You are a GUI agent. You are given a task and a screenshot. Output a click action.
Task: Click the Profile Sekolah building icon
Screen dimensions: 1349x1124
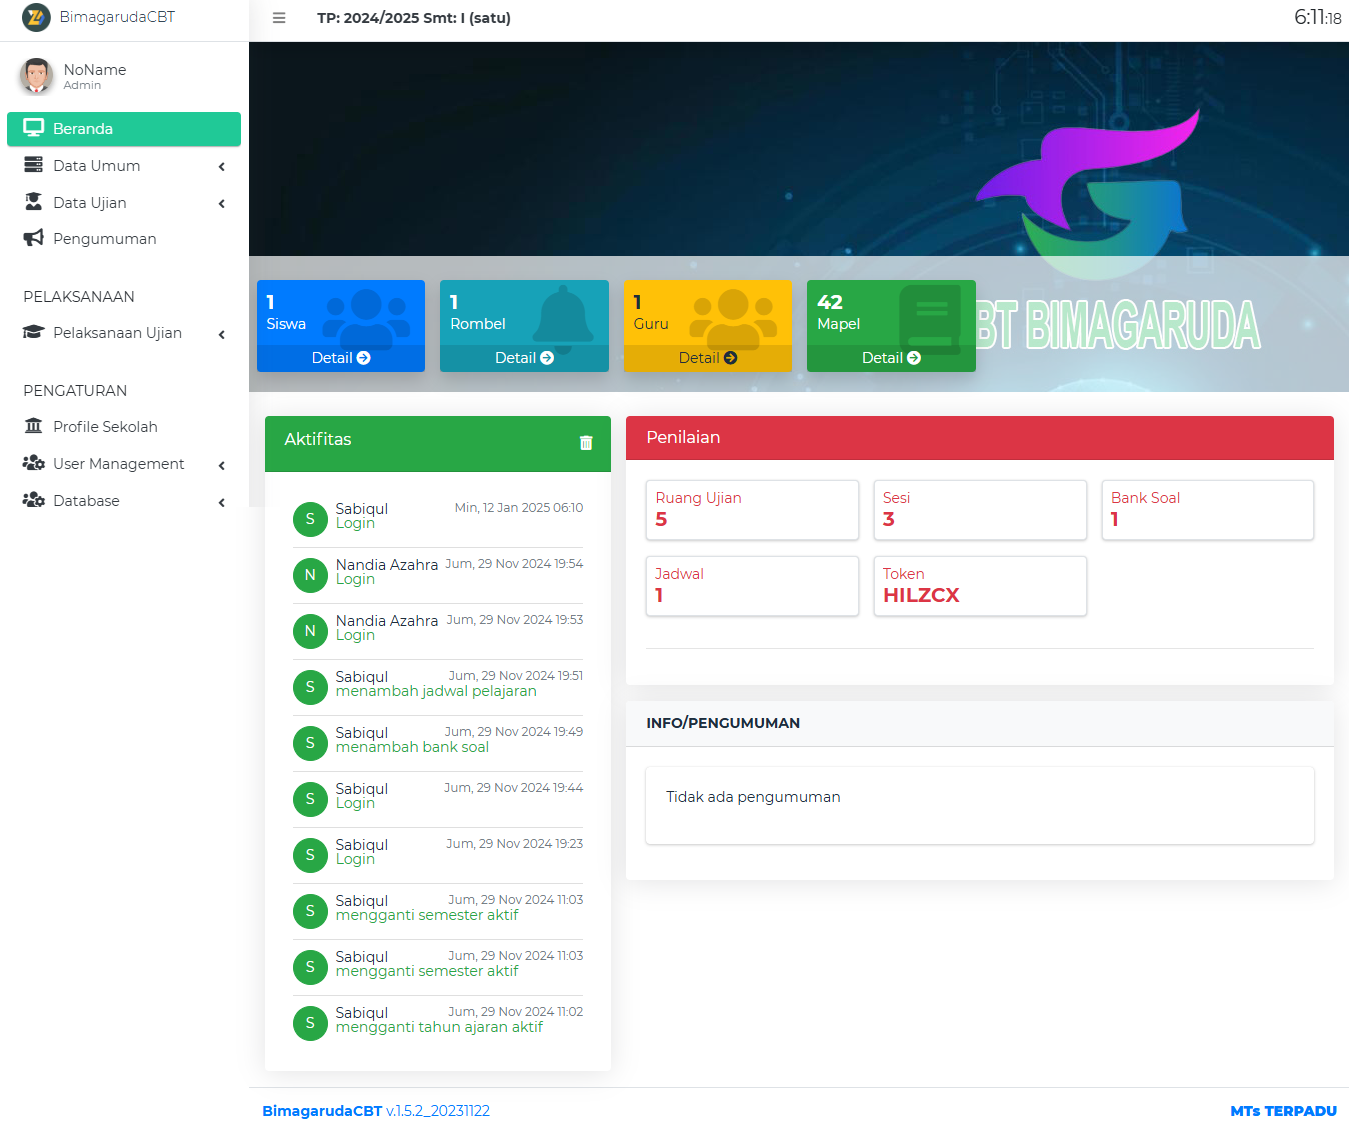pos(33,426)
